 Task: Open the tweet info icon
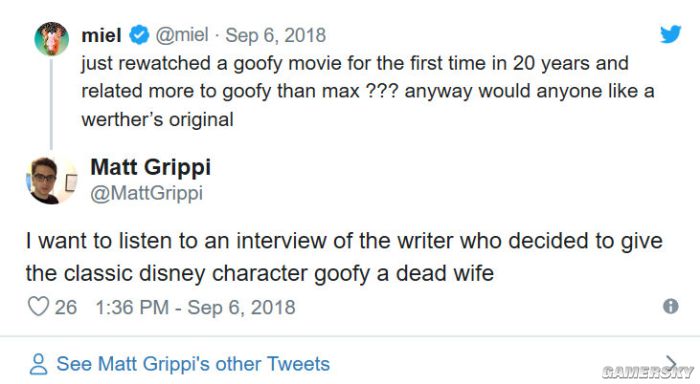pyautogui.click(x=671, y=306)
